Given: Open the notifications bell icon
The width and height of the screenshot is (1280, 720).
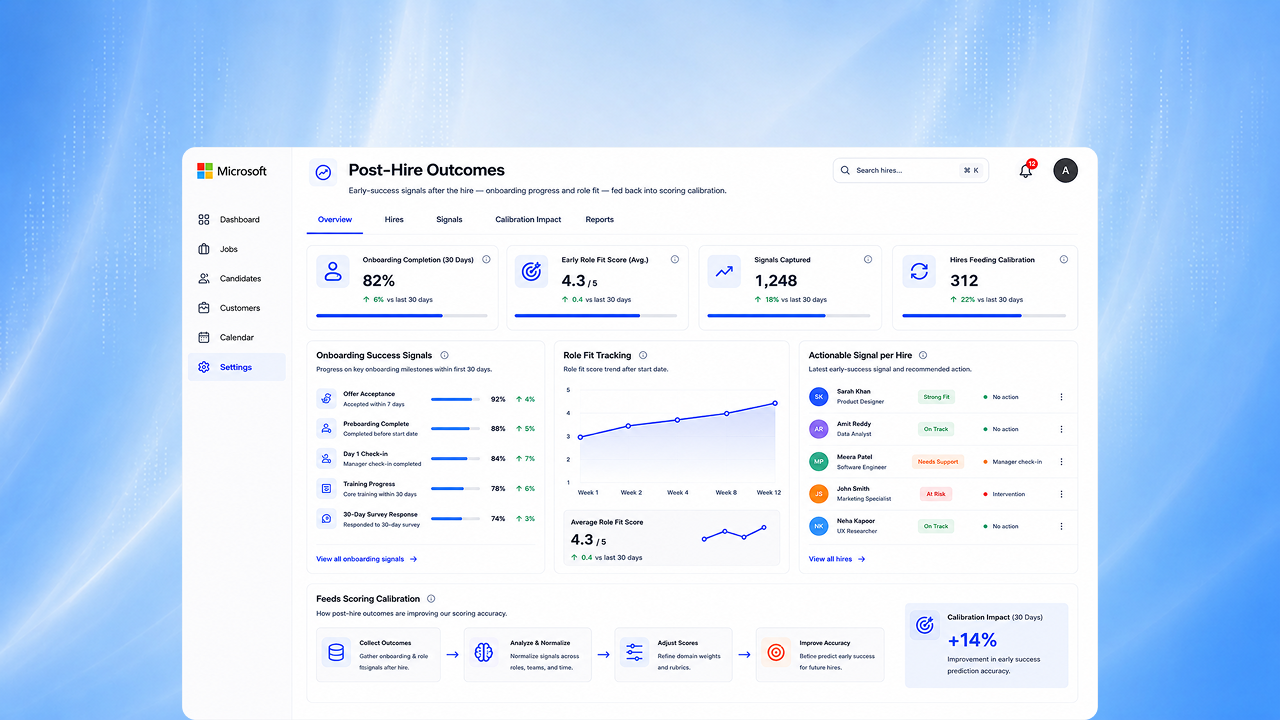Looking at the screenshot, I should point(1025,171).
